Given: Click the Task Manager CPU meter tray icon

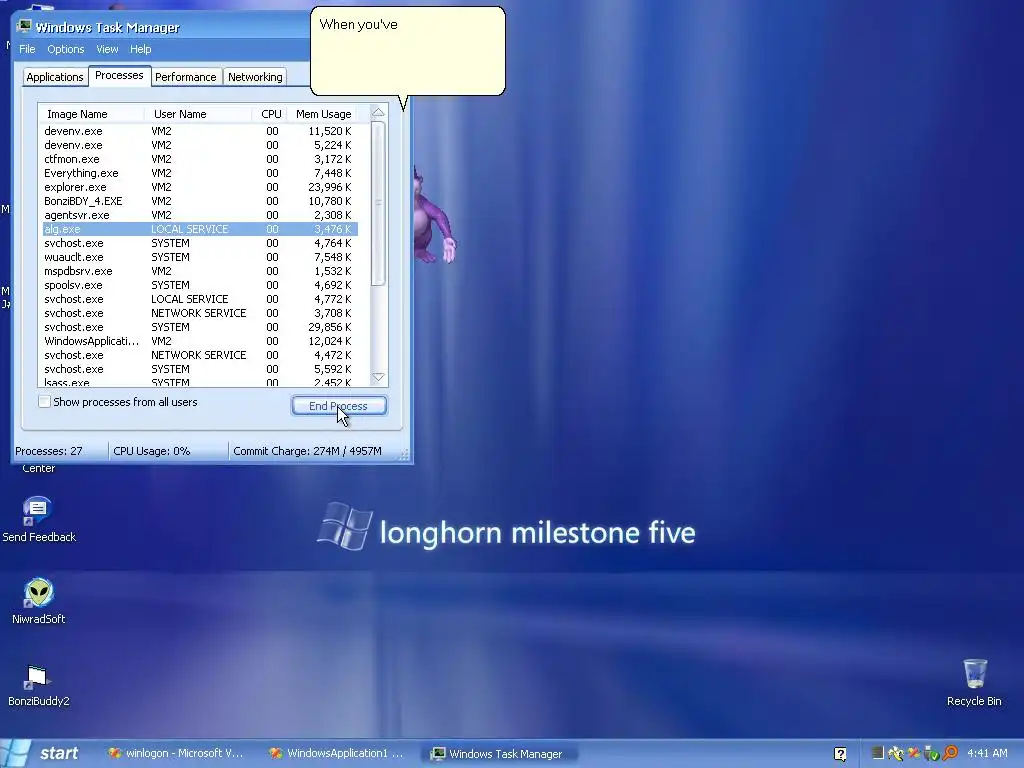Looking at the screenshot, I should [x=877, y=753].
